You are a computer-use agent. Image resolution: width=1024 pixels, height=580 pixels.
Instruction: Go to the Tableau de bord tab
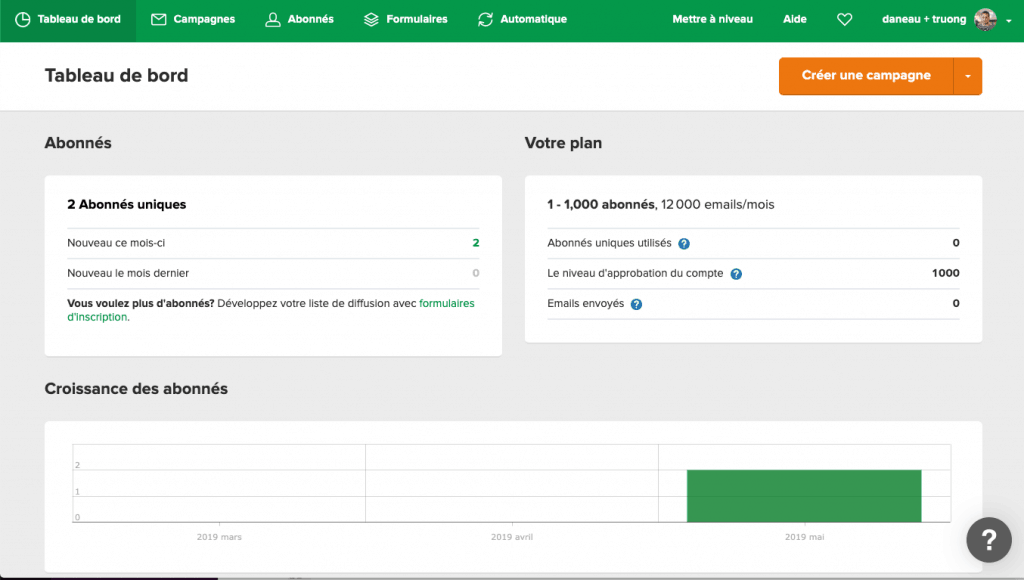pyautogui.click(x=68, y=19)
